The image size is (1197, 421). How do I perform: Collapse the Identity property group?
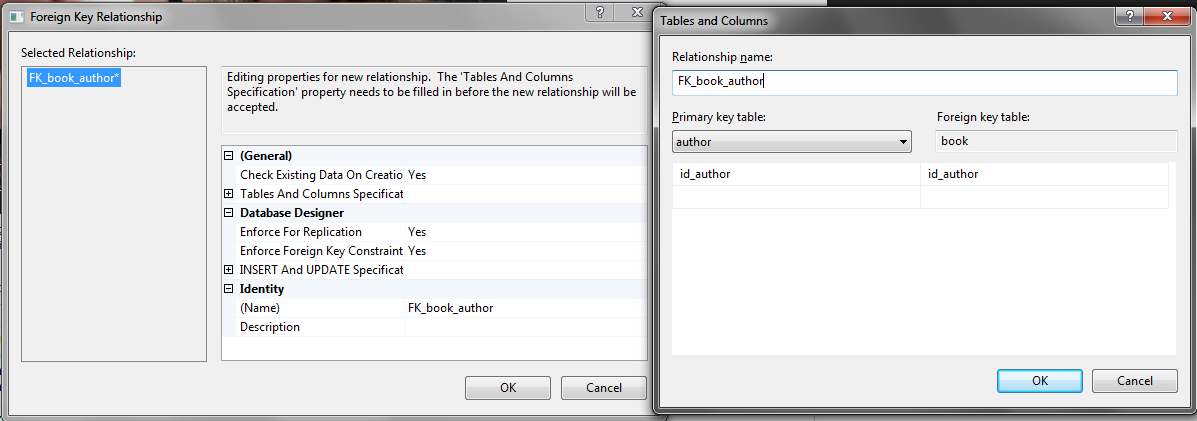pyautogui.click(x=228, y=289)
